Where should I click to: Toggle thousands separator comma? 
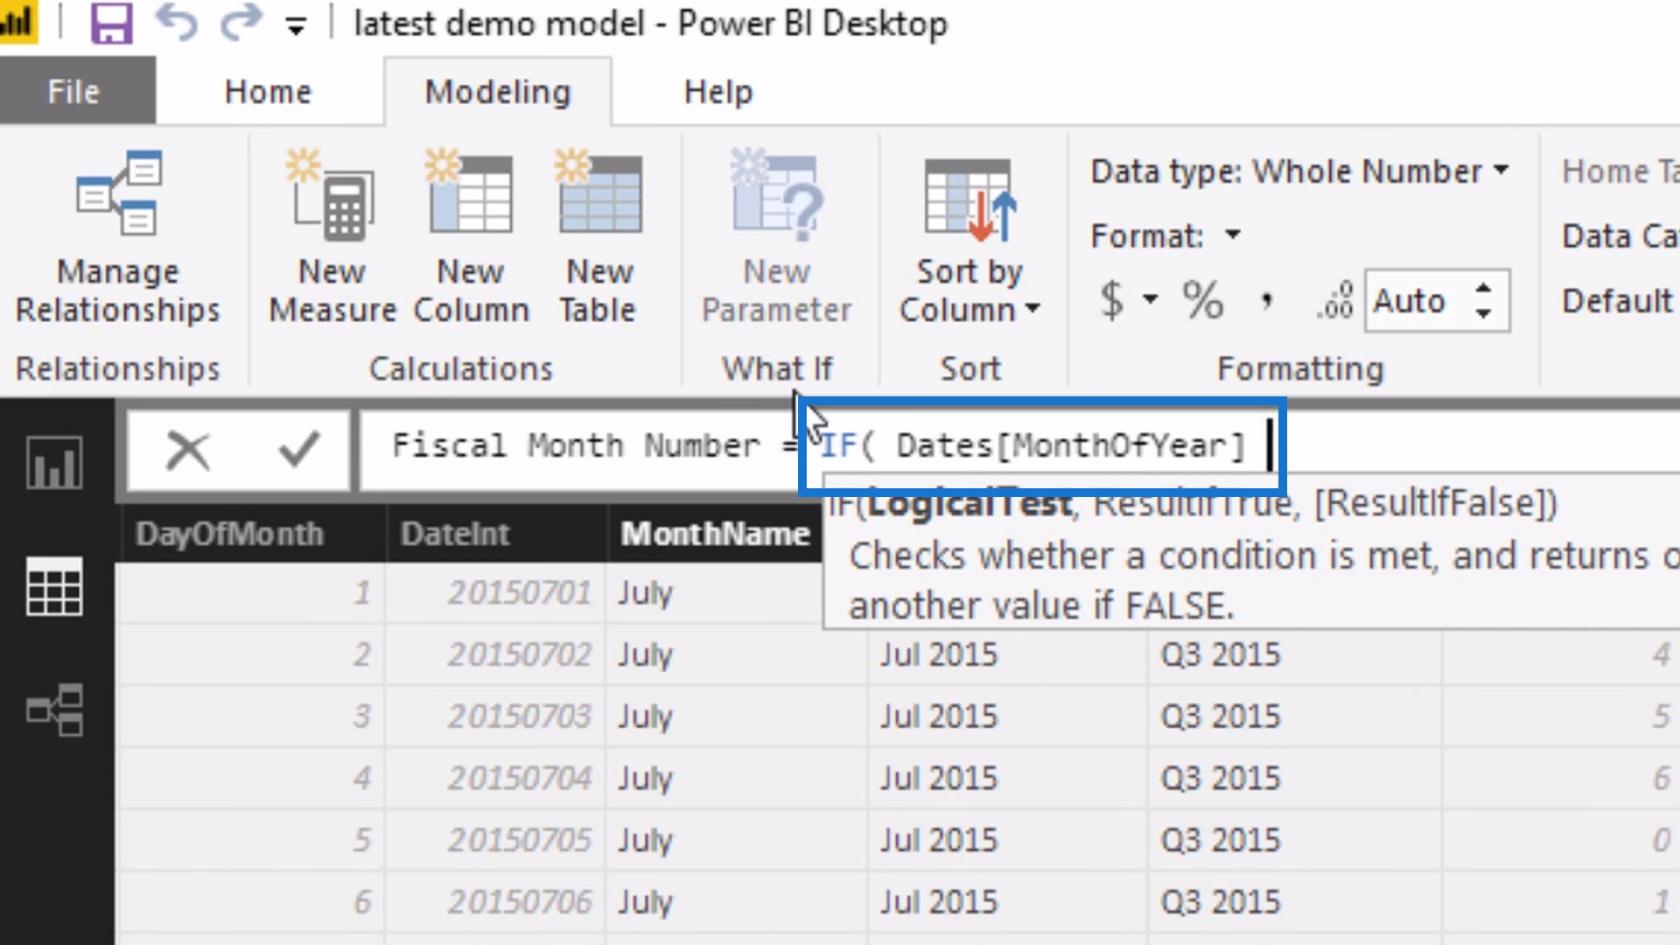(1267, 299)
